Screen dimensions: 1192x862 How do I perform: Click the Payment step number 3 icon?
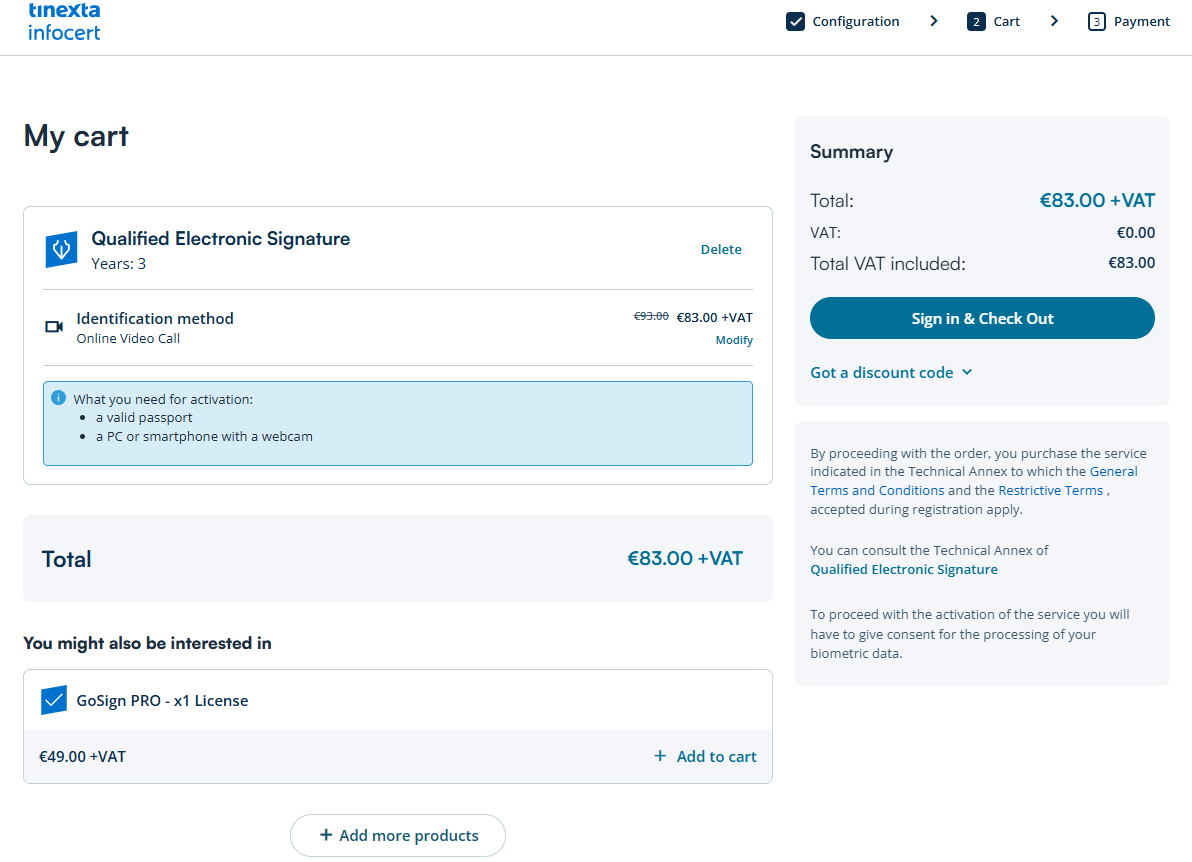pyautogui.click(x=1097, y=21)
